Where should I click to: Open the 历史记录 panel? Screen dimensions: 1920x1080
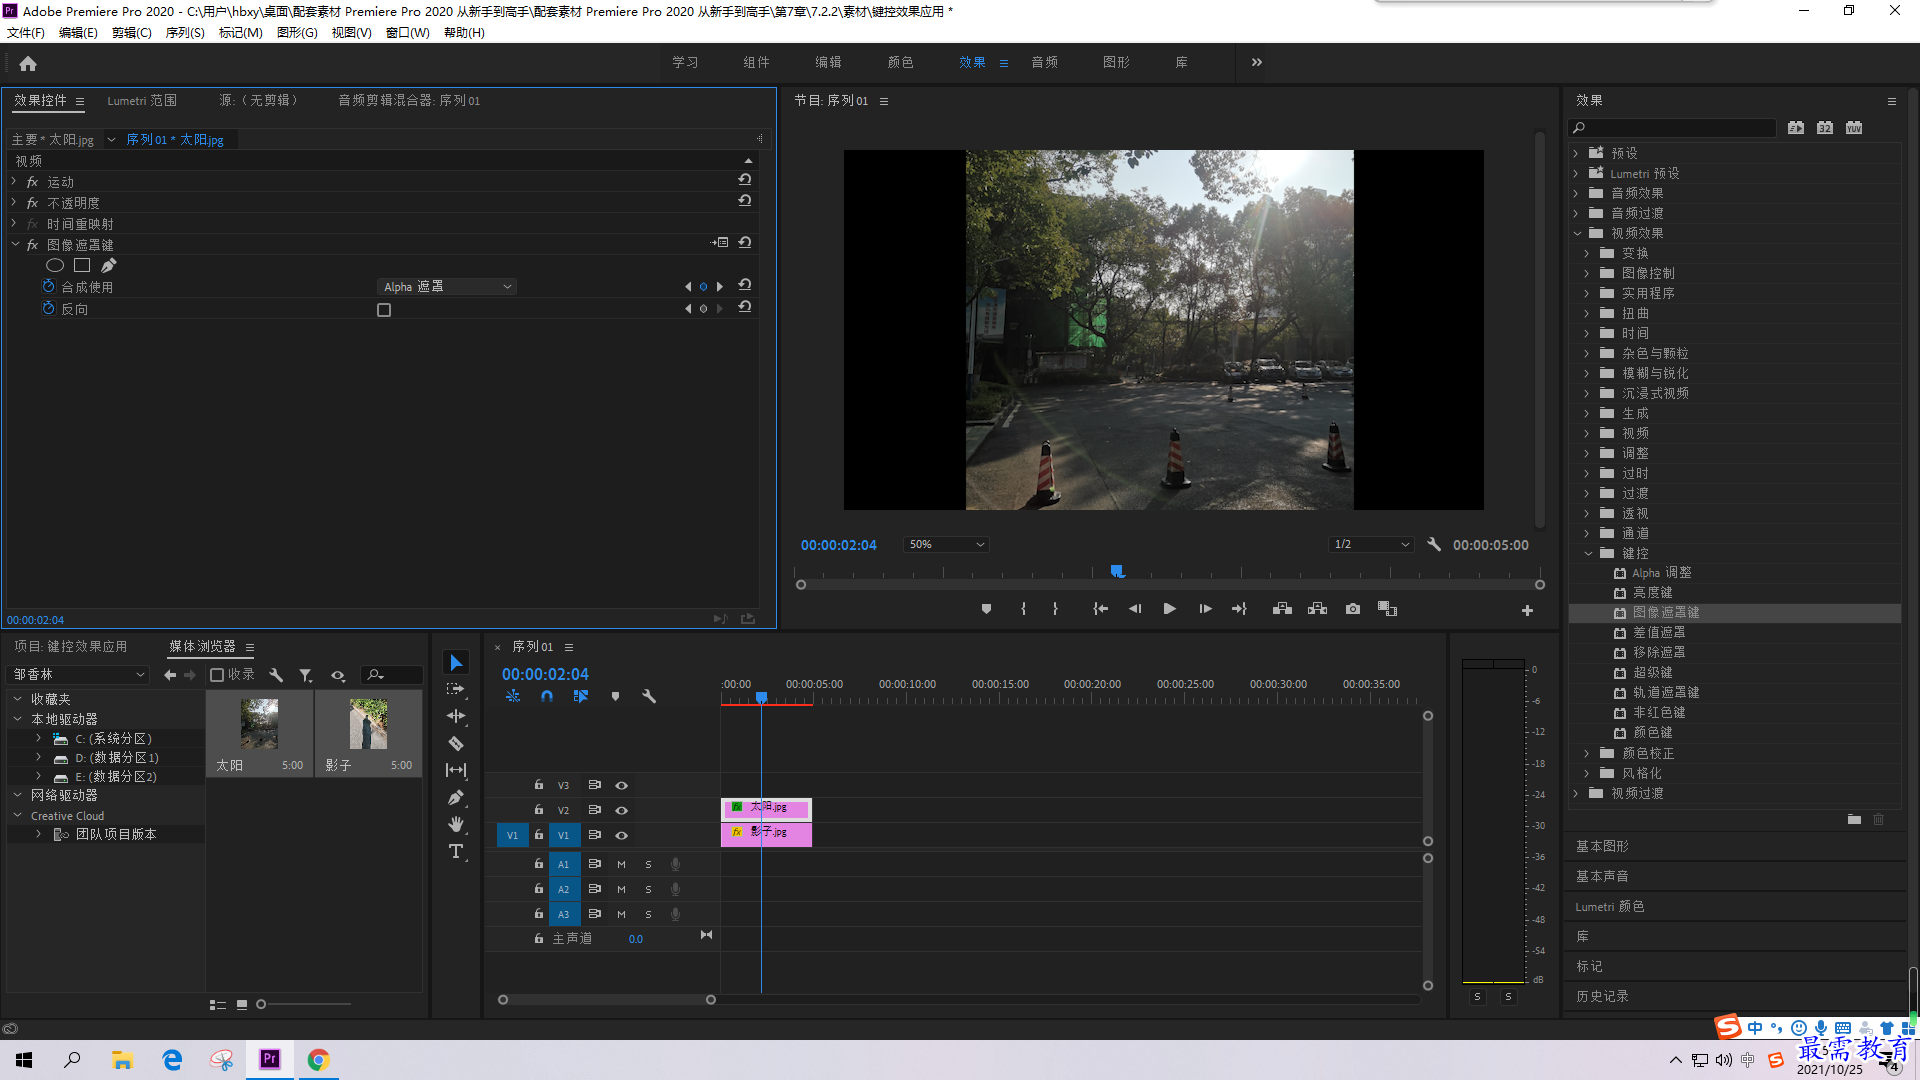pyautogui.click(x=1602, y=996)
